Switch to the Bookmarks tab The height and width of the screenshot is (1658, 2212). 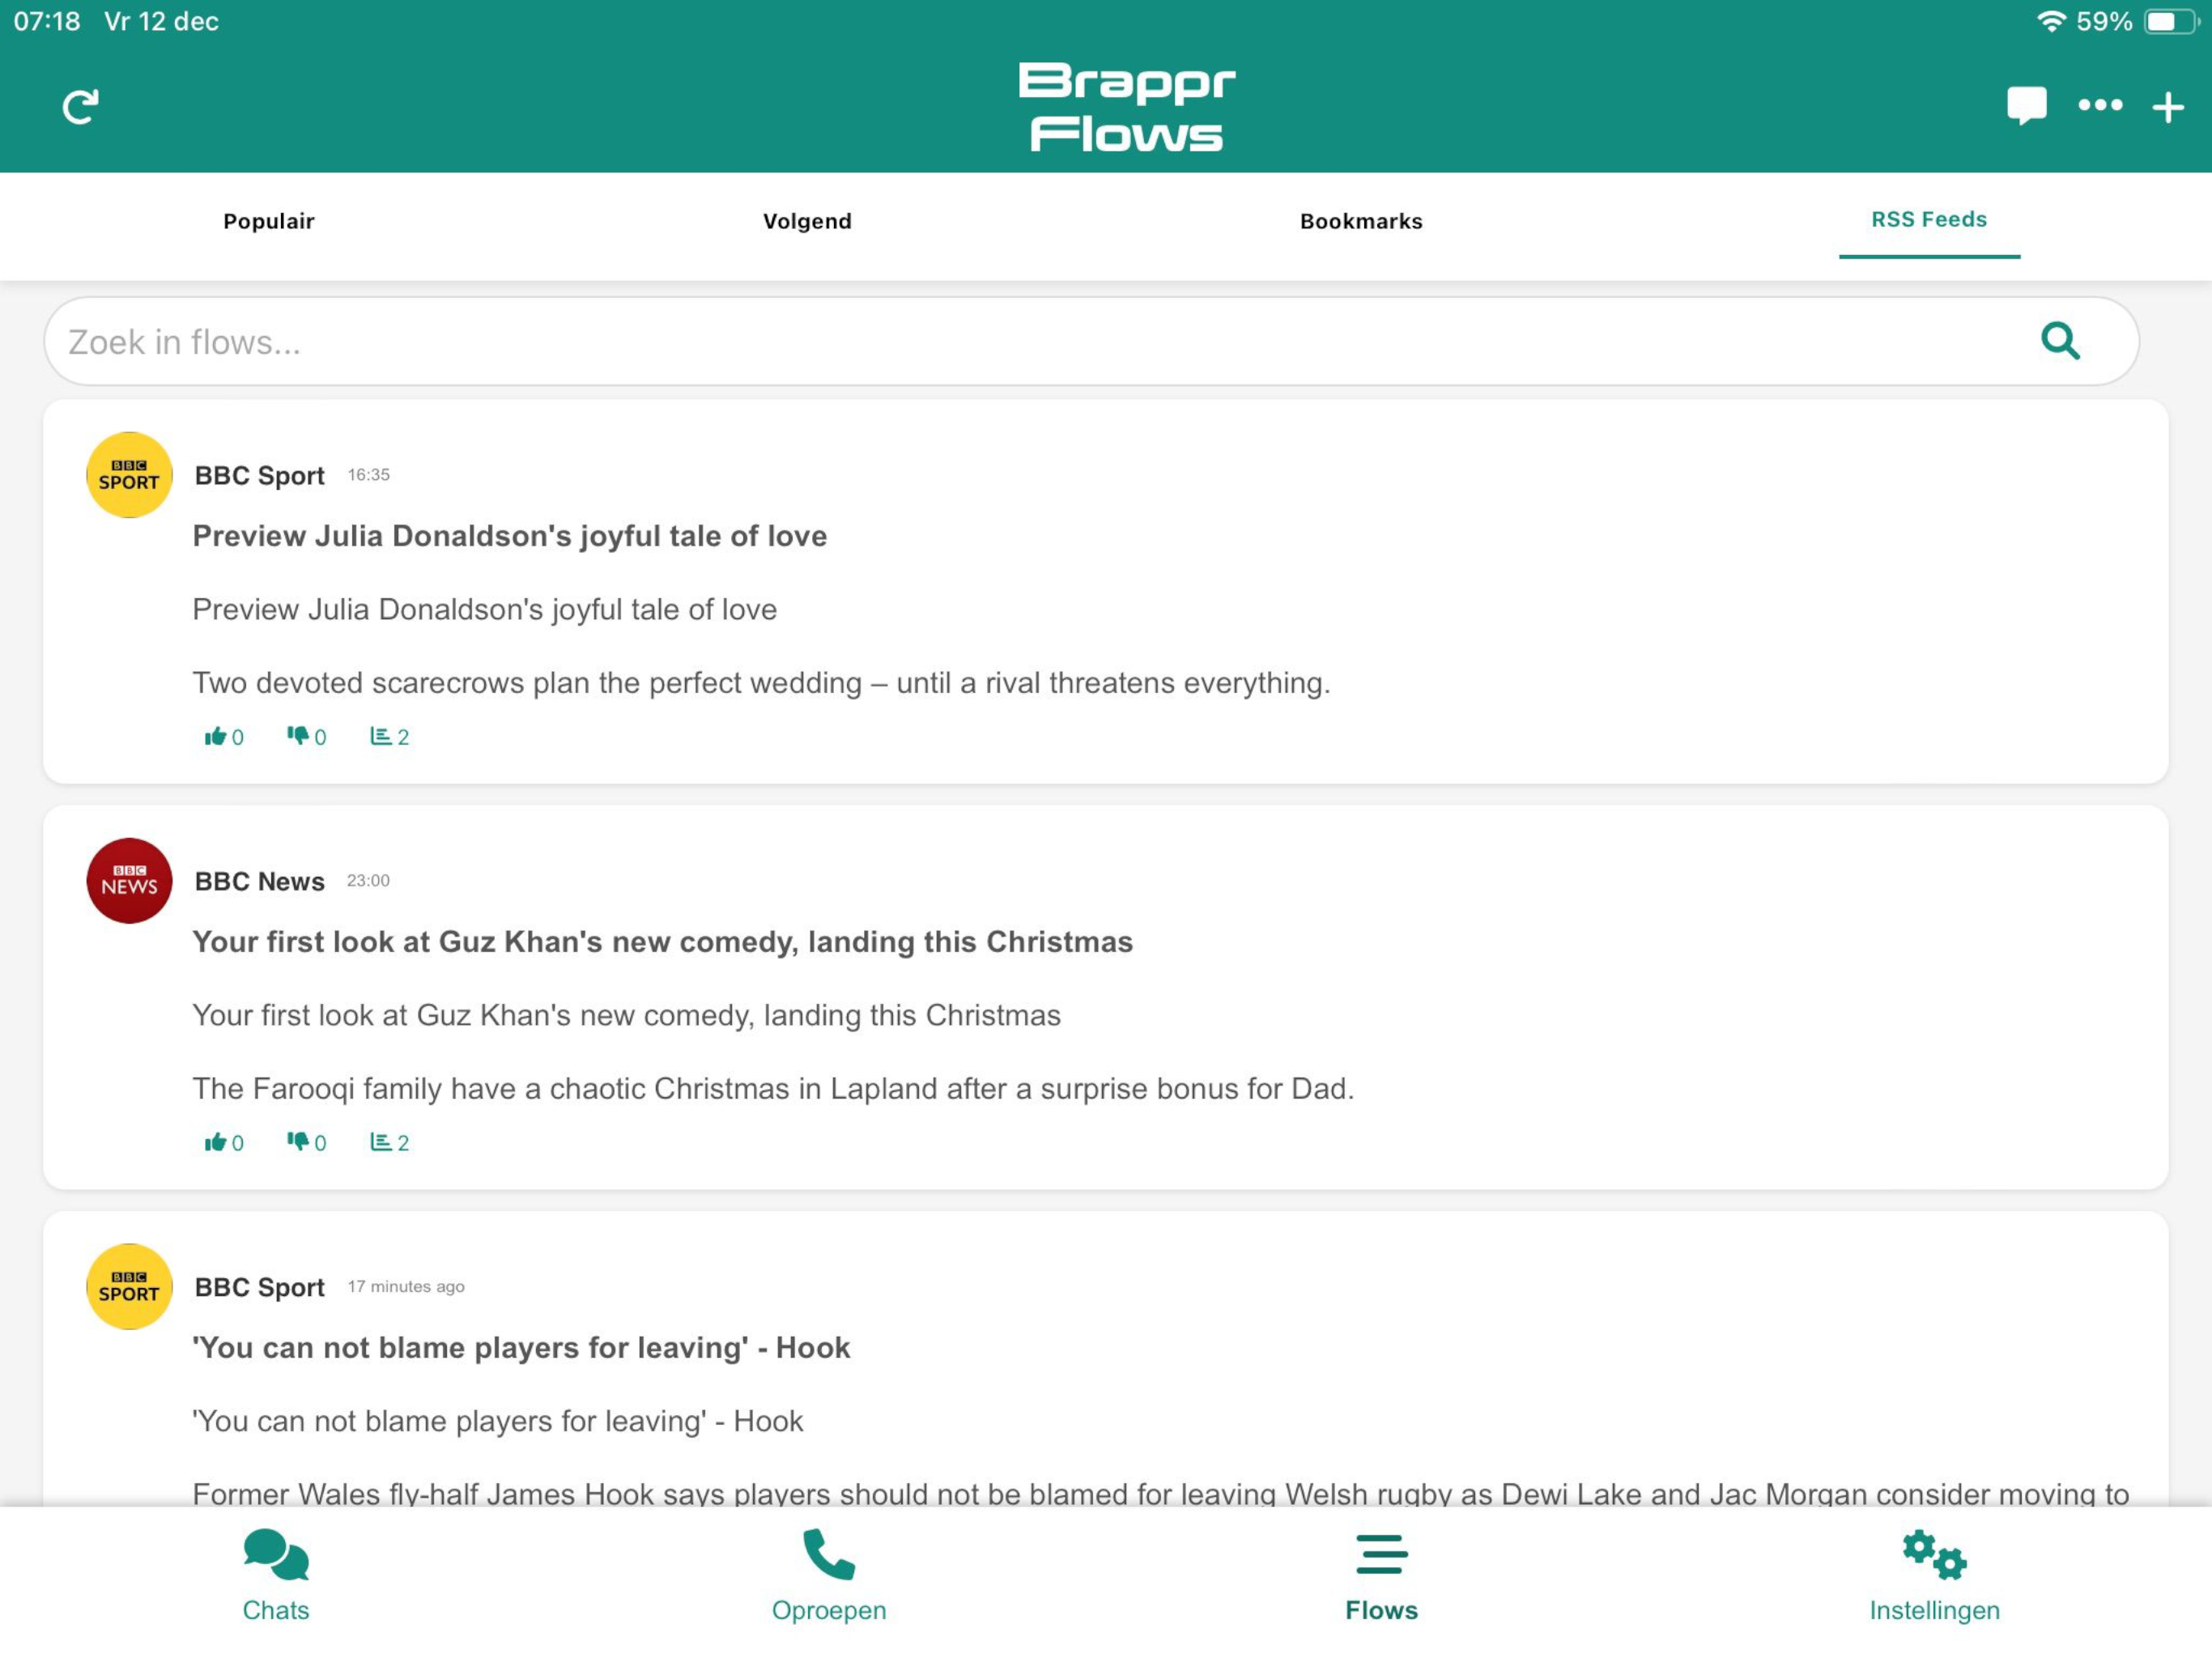point(1361,221)
